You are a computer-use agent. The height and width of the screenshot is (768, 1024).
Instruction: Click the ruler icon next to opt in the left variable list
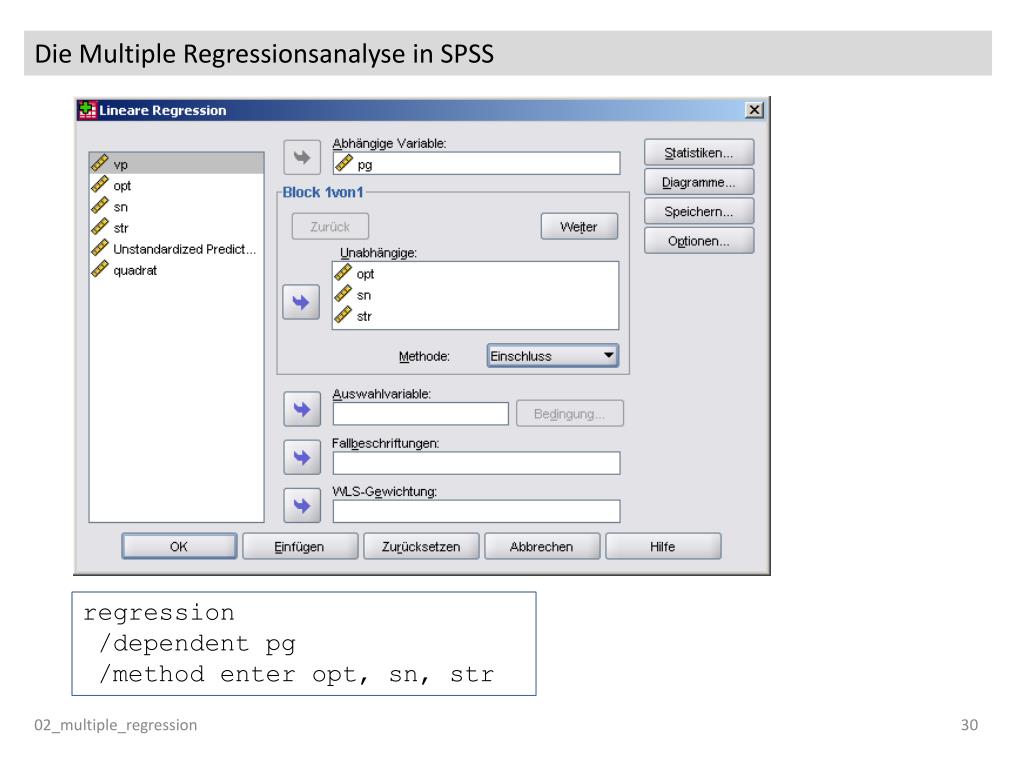point(100,185)
